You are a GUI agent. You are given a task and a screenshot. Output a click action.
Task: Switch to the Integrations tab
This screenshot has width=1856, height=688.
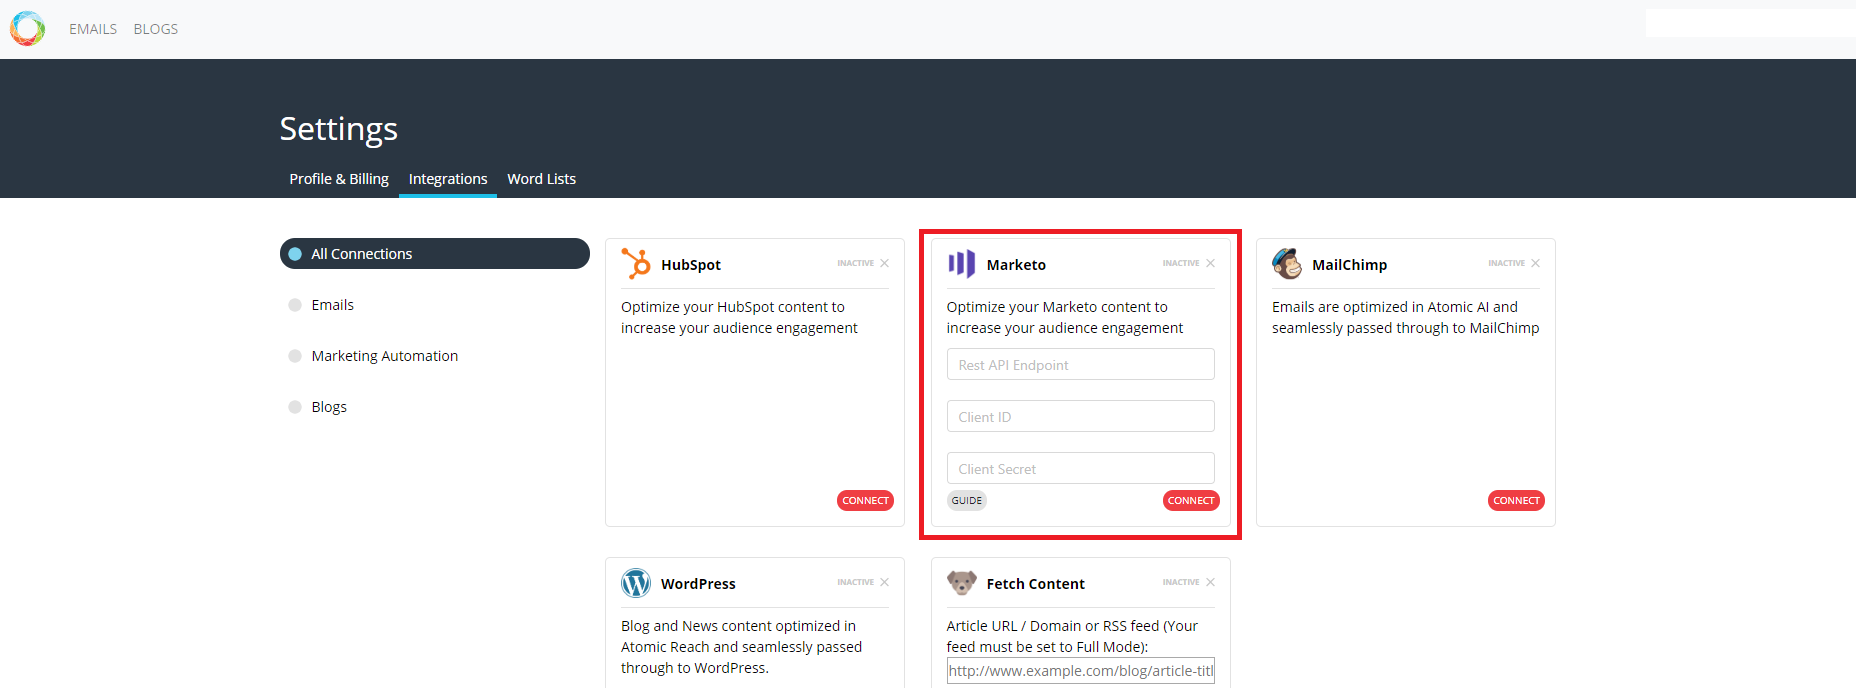click(x=448, y=179)
